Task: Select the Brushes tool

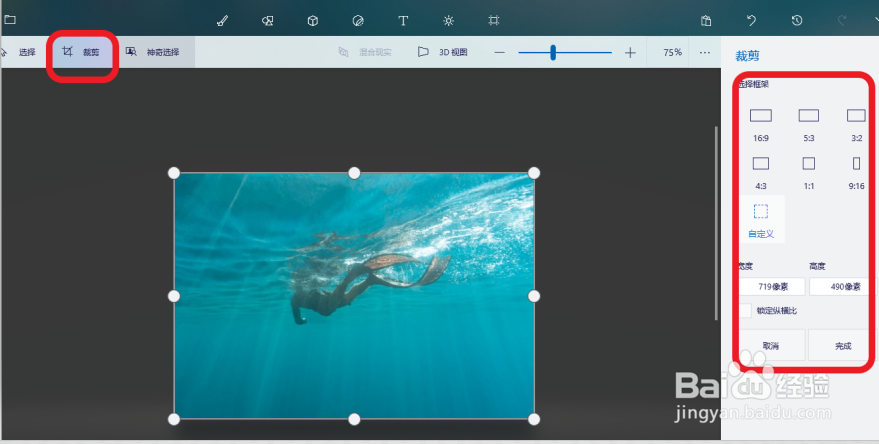Action: [223, 21]
